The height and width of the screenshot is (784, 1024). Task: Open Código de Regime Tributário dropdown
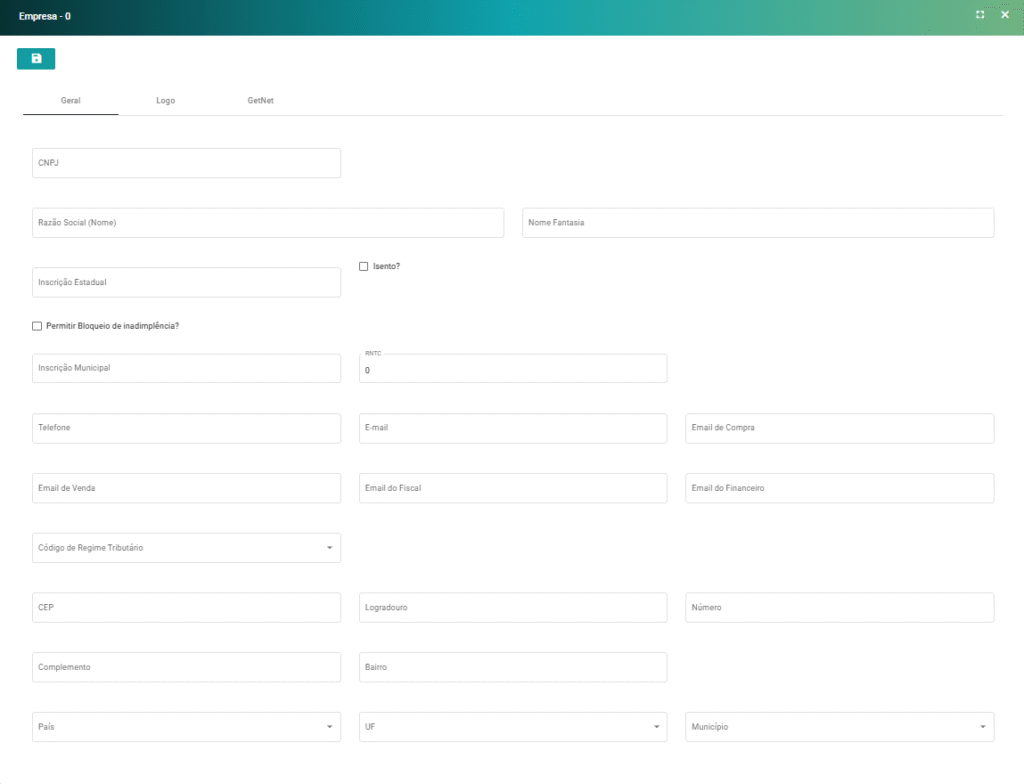tap(186, 548)
